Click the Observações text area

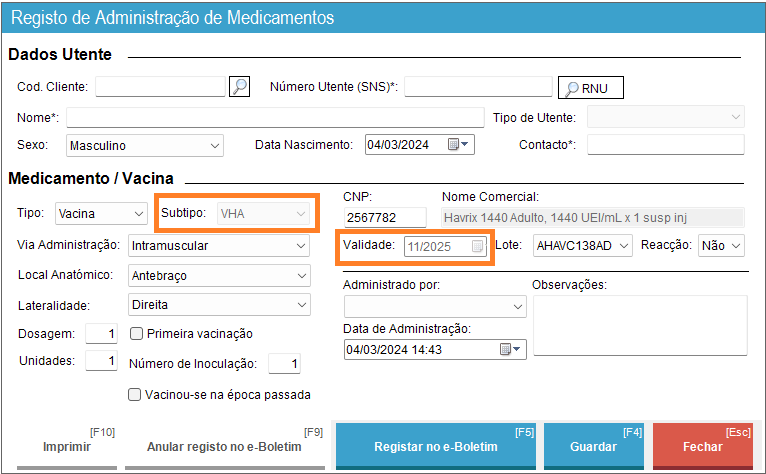coord(639,324)
